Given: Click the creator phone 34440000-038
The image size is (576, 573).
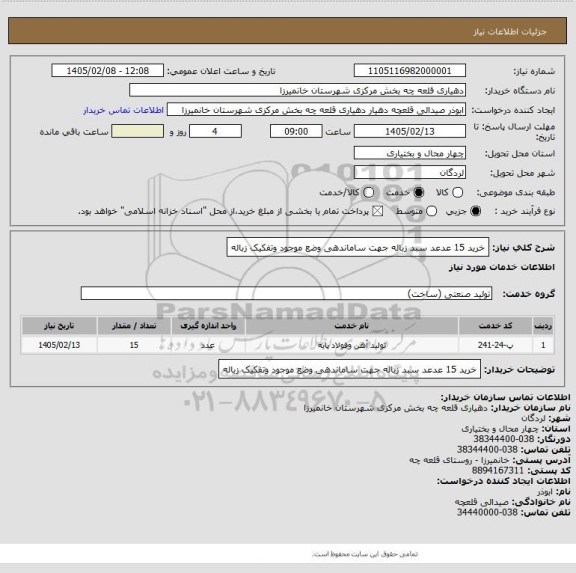Looking at the screenshot, I should pyautogui.click(x=487, y=512).
